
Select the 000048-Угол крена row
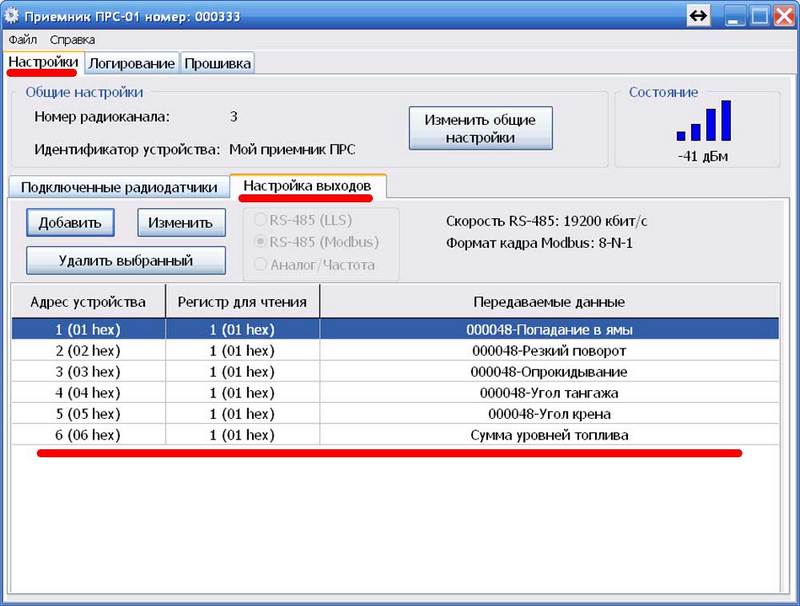tap(395, 414)
